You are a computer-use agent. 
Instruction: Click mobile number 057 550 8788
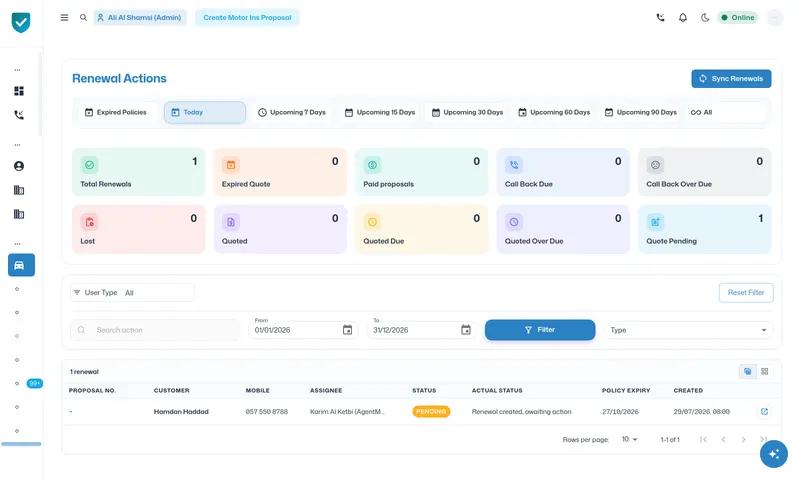pos(267,412)
